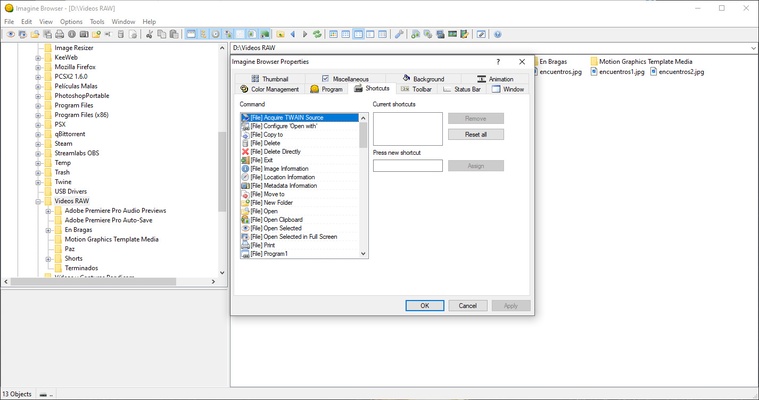Open the path dropdown for D:\Videos RAW
This screenshot has width=759, height=400.
click(750, 48)
